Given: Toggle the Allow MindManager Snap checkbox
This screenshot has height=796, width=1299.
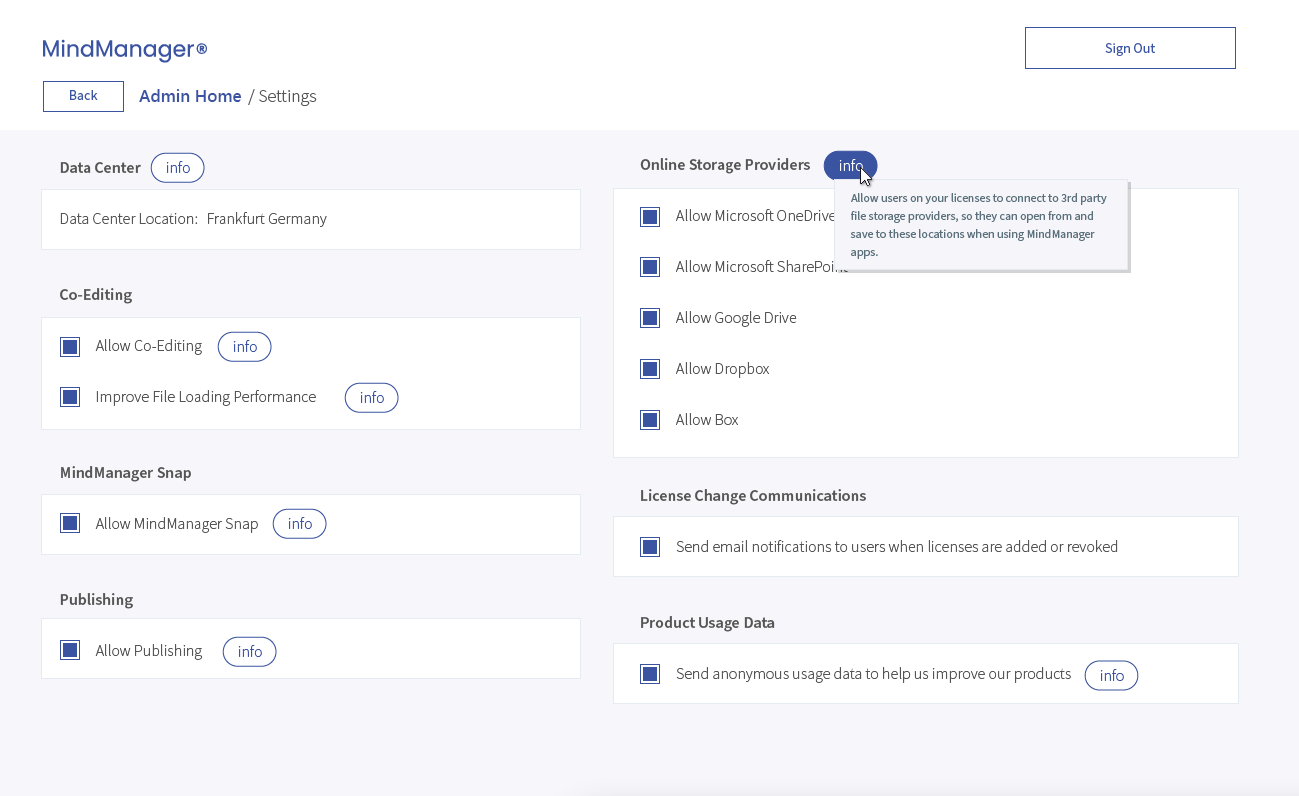Looking at the screenshot, I should tap(70, 524).
